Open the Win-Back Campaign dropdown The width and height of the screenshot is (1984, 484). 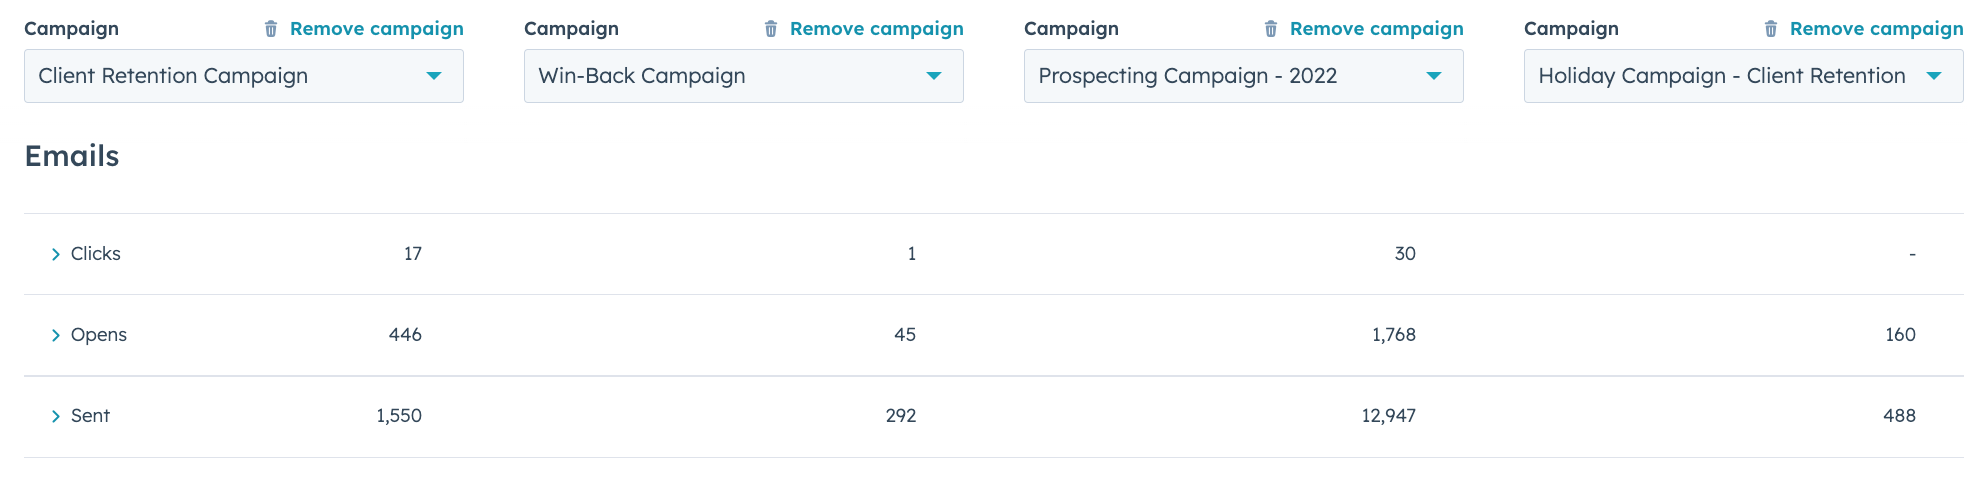tap(744, 76)
